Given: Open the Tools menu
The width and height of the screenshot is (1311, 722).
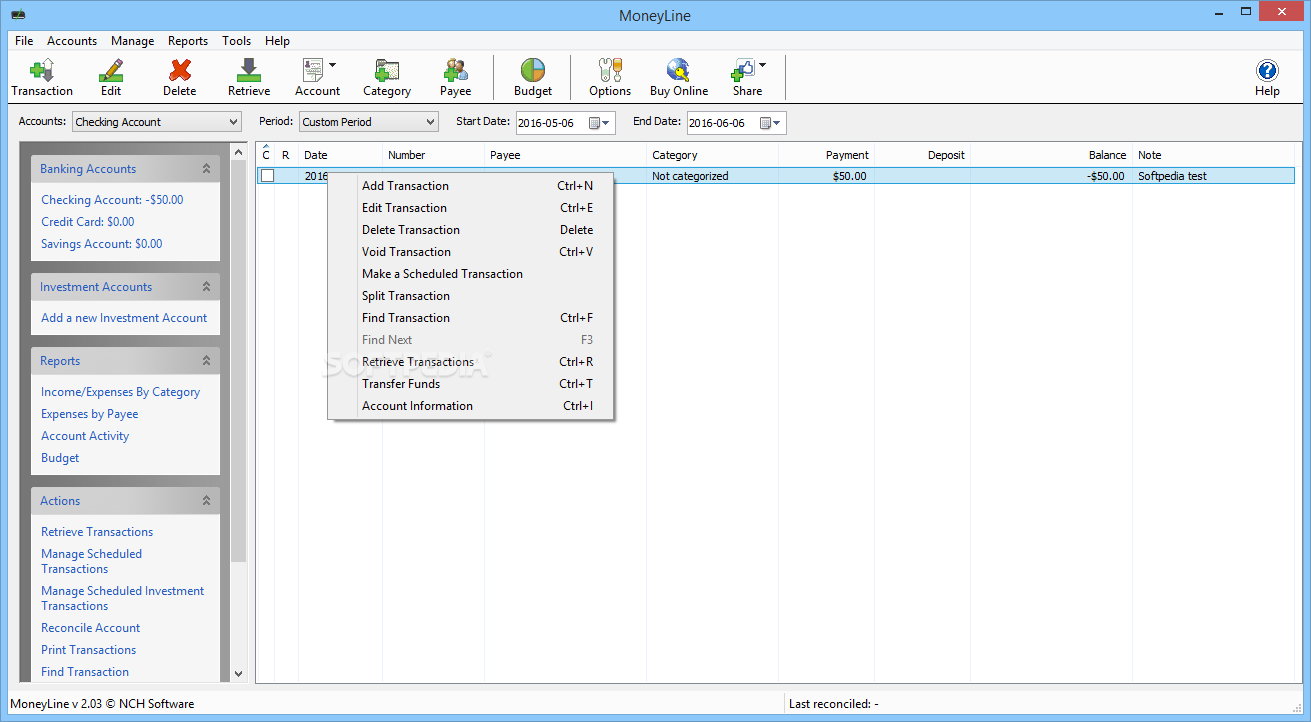Looking at the screenshot, I should 237,41.
